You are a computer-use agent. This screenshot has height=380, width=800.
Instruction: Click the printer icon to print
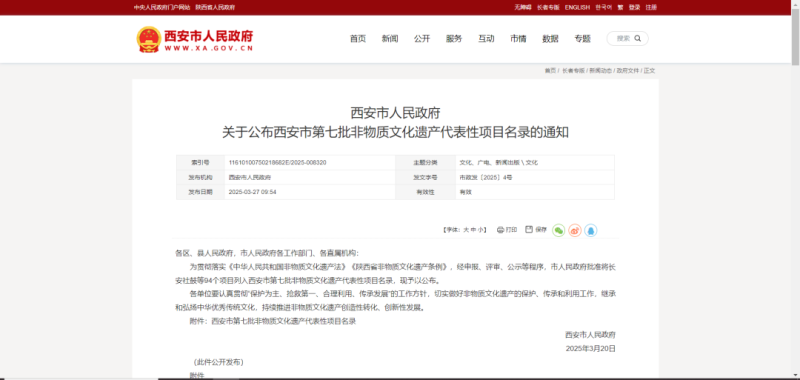click(x=501, y=230)
